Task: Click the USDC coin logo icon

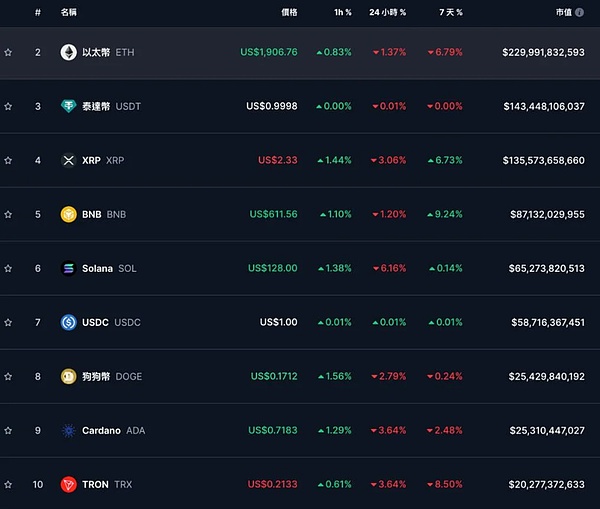Action: 69,322
